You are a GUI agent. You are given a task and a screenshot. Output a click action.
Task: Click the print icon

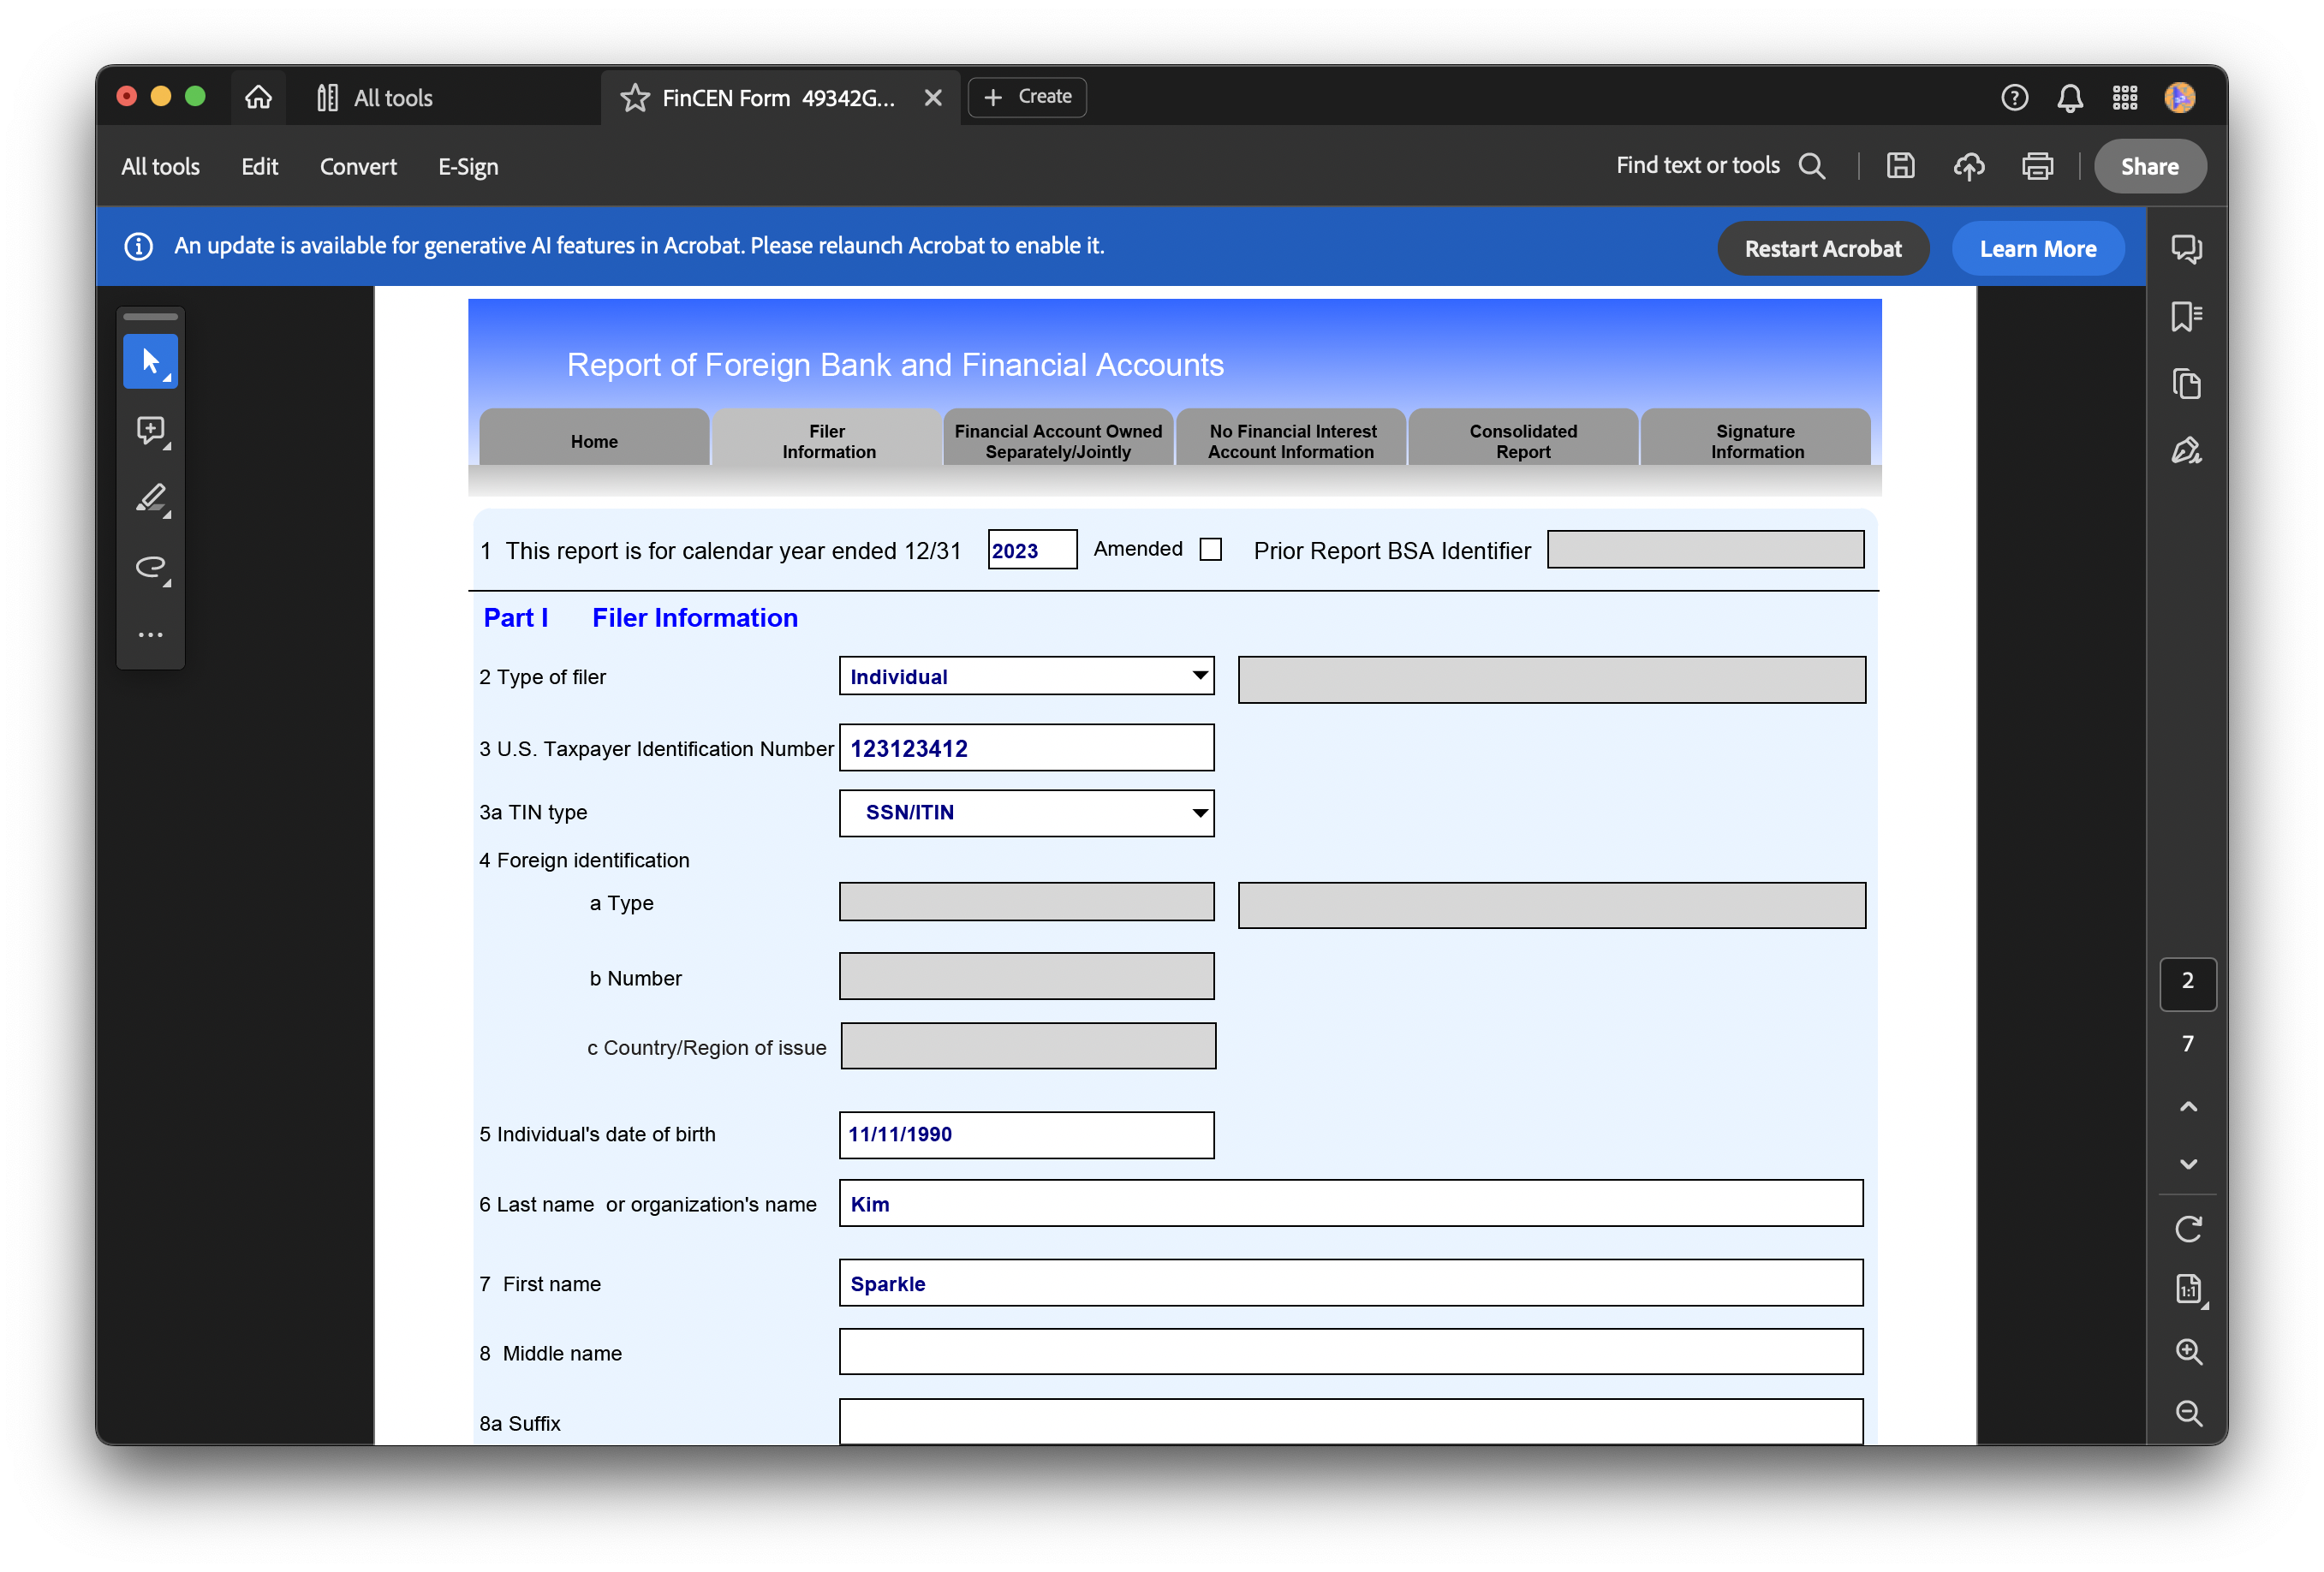click(x=2037, y=166)
